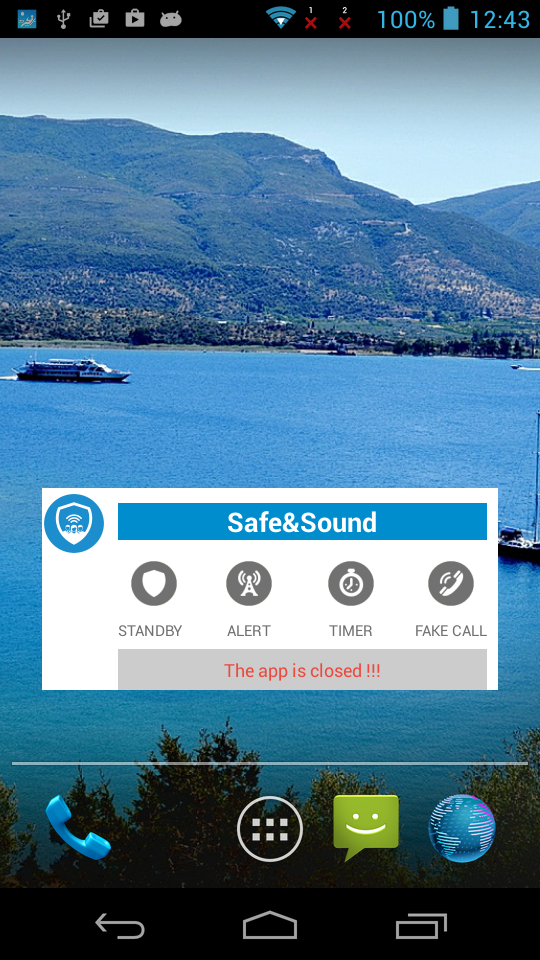Start a Fake Call via phone icon

[451, 583]
